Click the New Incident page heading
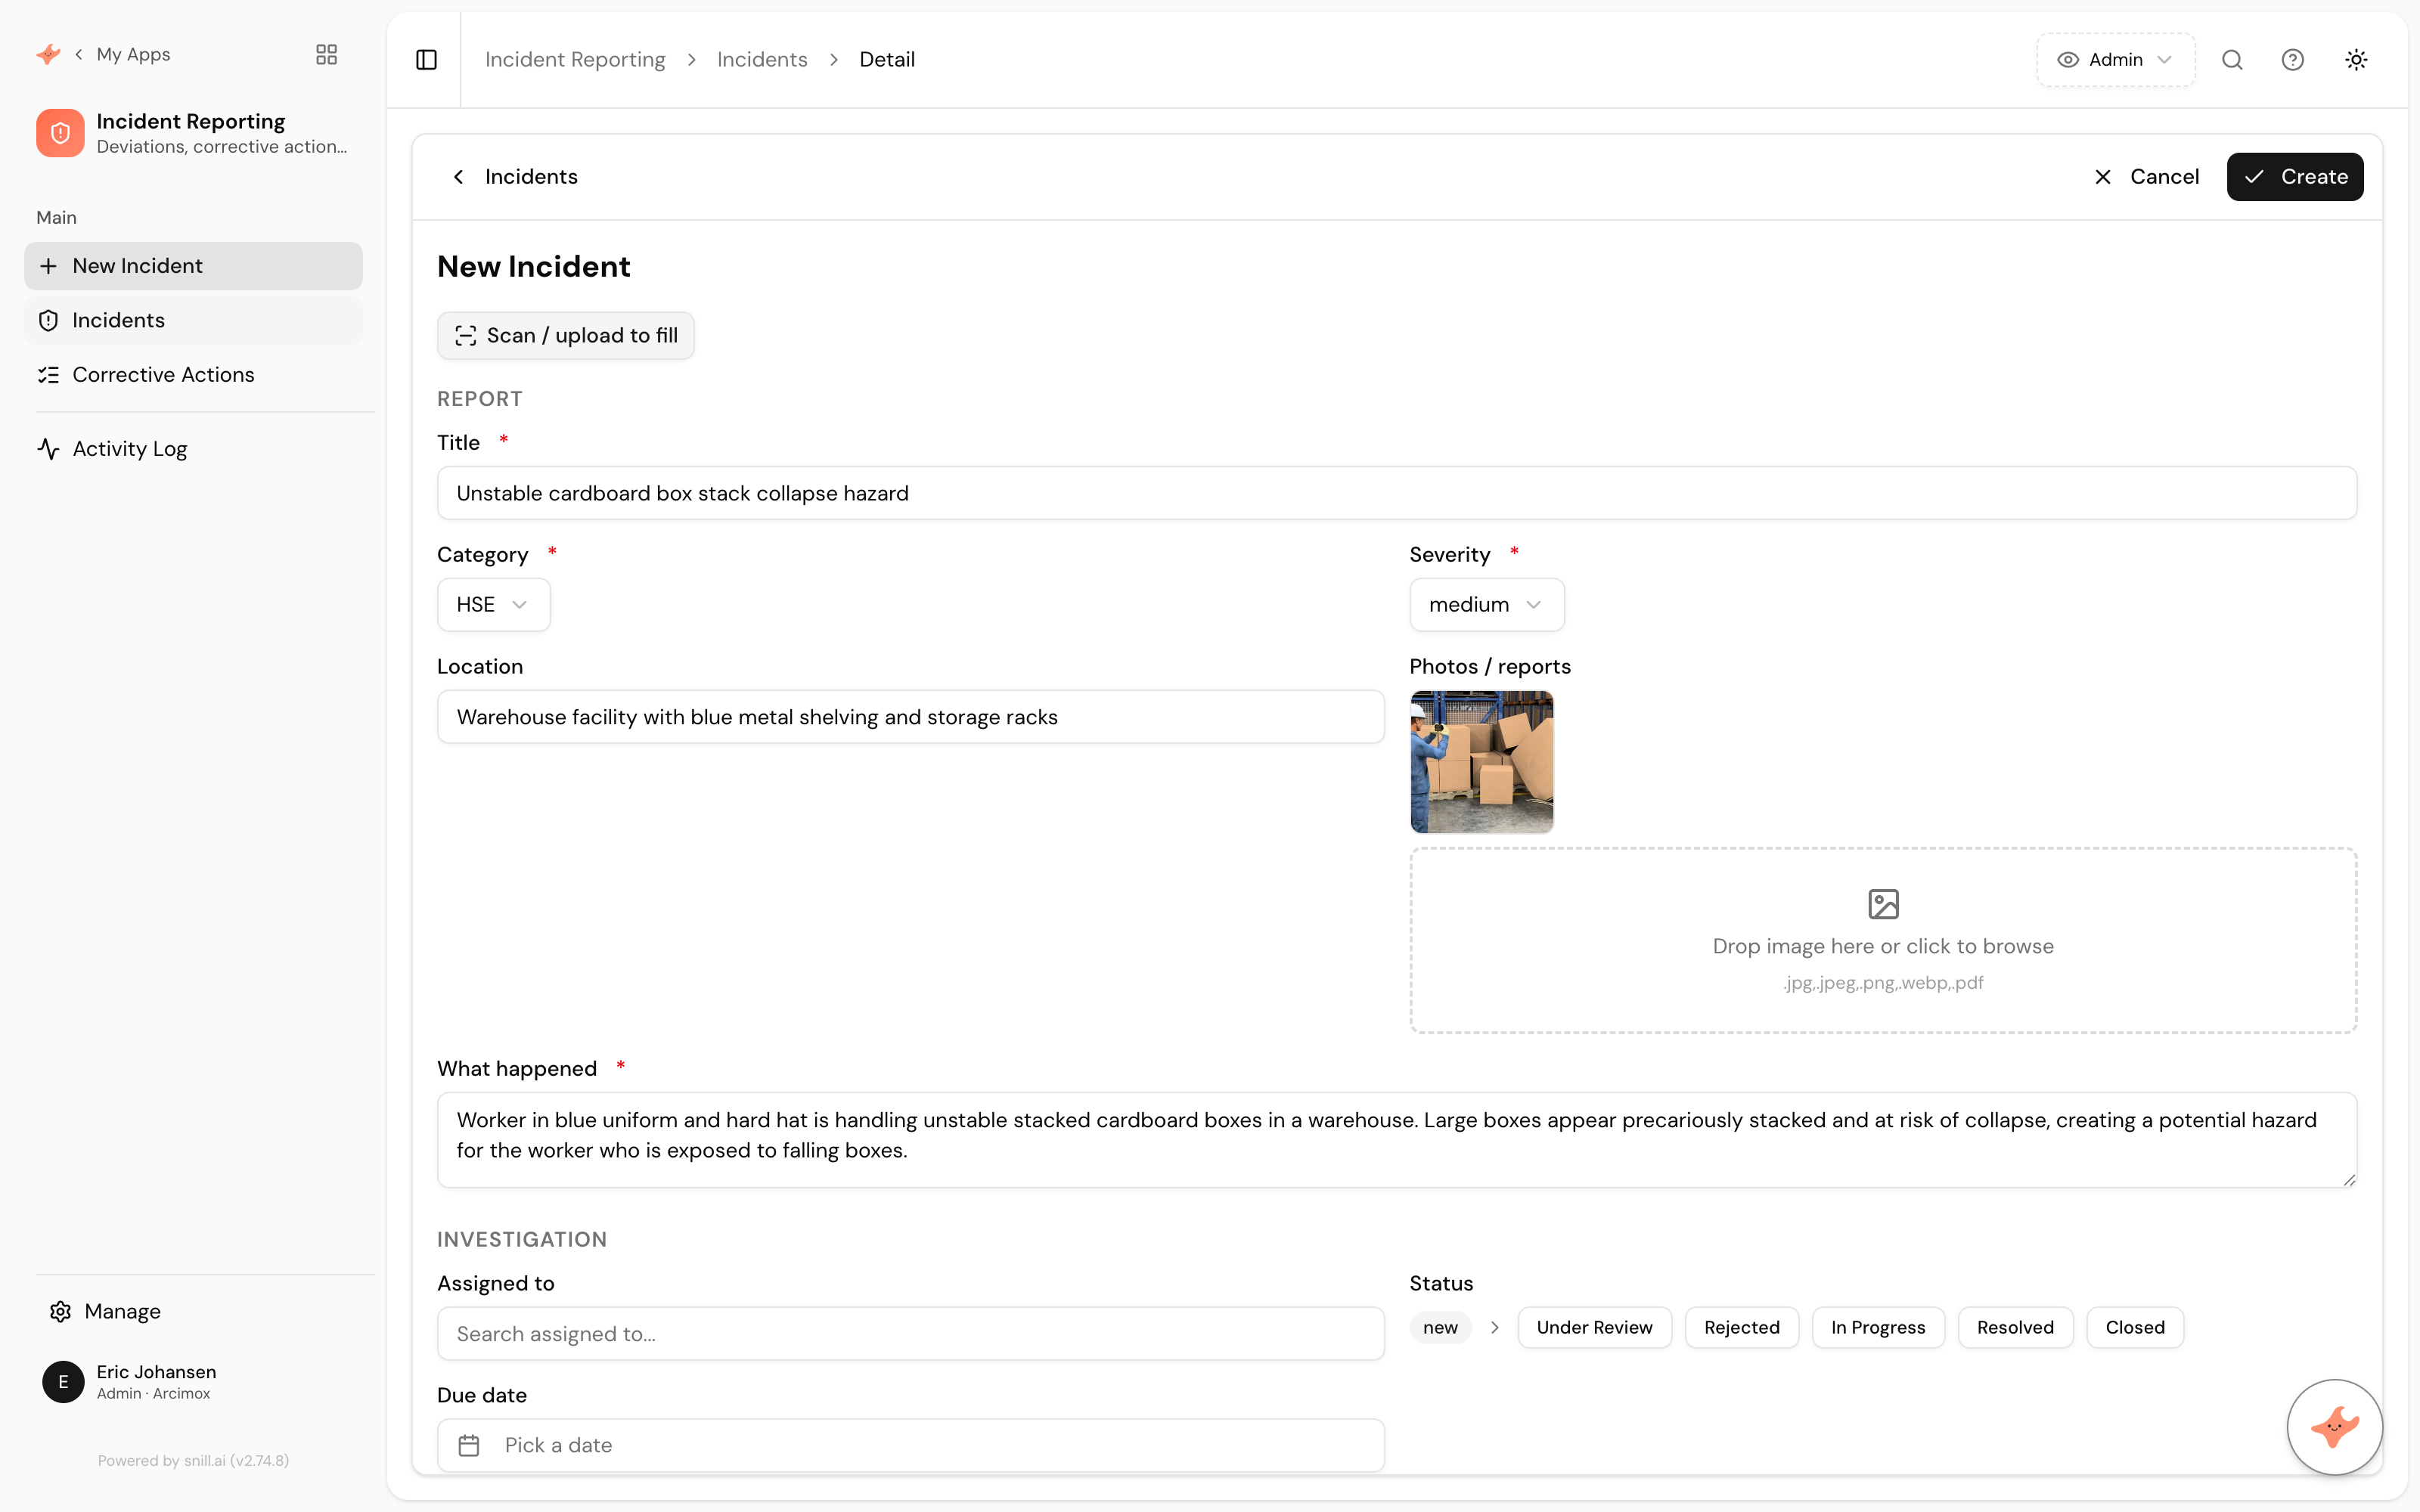 click(x=534, y=267)
